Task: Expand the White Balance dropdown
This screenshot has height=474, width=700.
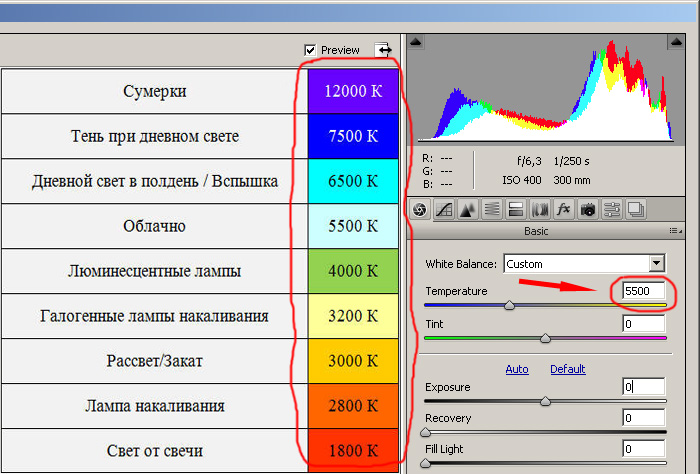Action: 657,263
